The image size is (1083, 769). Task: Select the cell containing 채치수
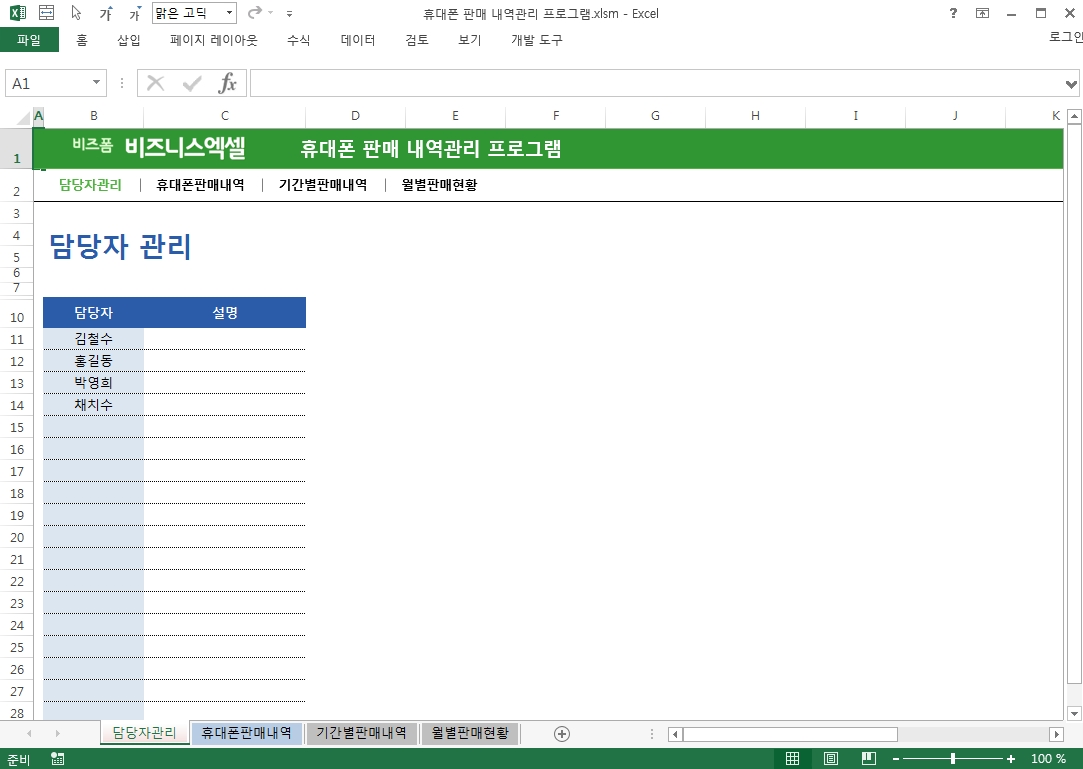pyautogui.click(x=93, y=405)
